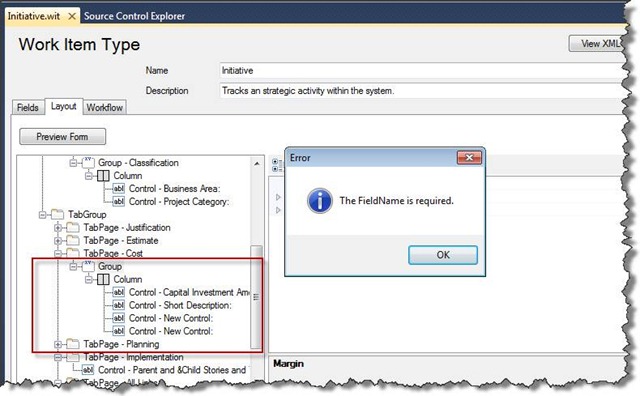Expand the TabPage - Planning node
This screenshot has width=640, height=396.
[x=58, y=344]
